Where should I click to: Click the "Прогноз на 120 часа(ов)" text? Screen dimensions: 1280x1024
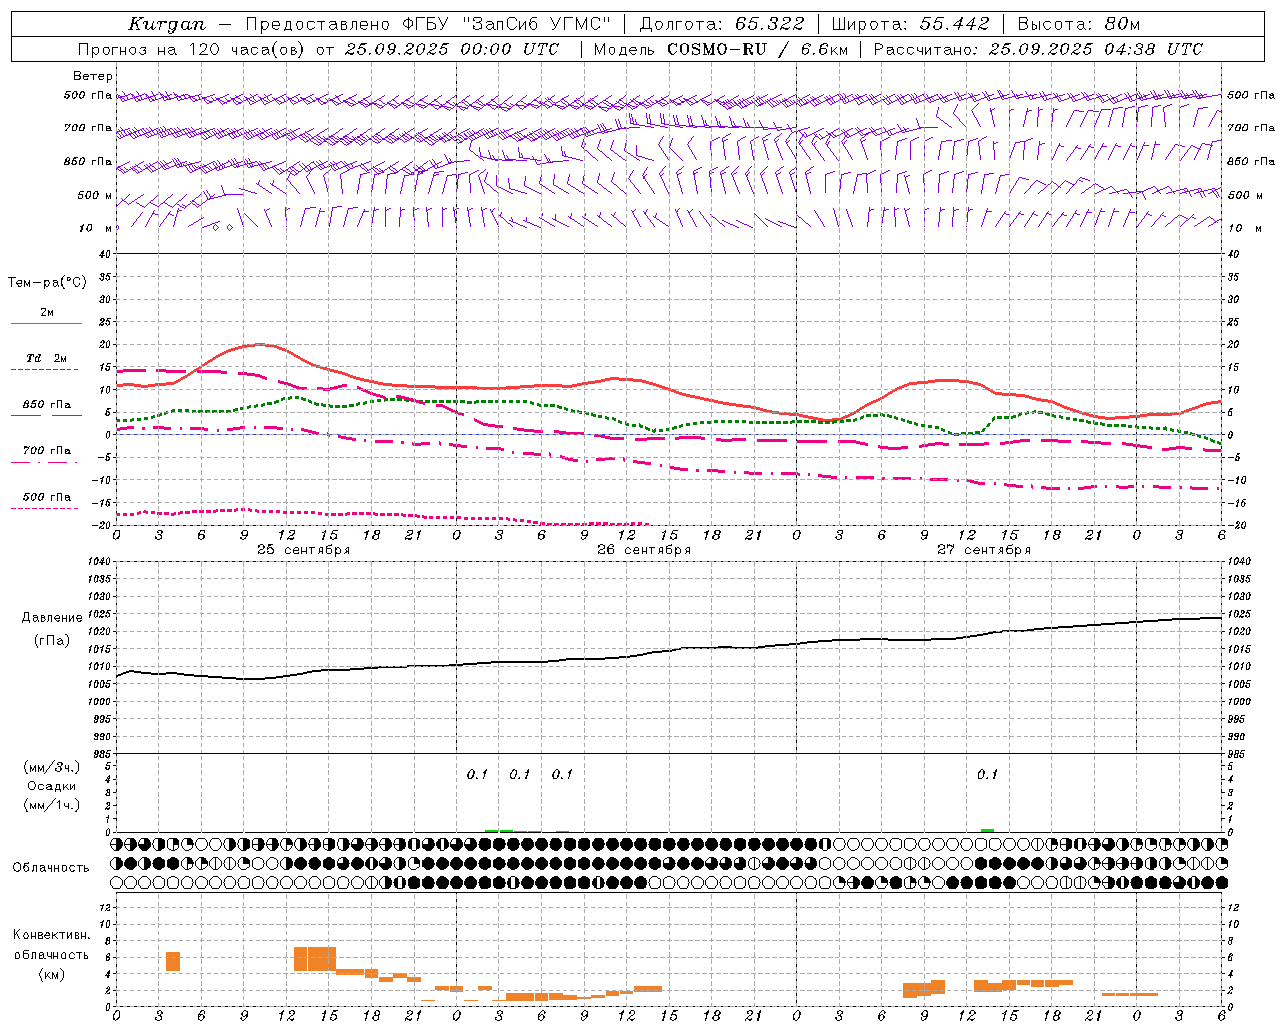[193, 49]
